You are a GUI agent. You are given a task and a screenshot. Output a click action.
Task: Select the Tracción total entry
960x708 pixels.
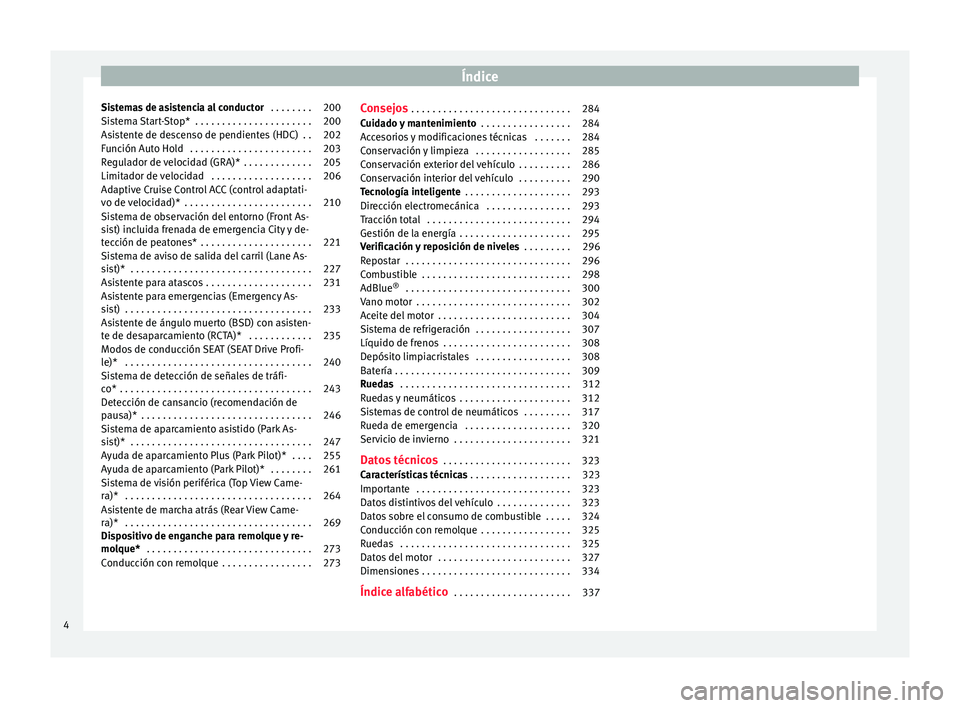pyautogui.click(x=389, y=219)
